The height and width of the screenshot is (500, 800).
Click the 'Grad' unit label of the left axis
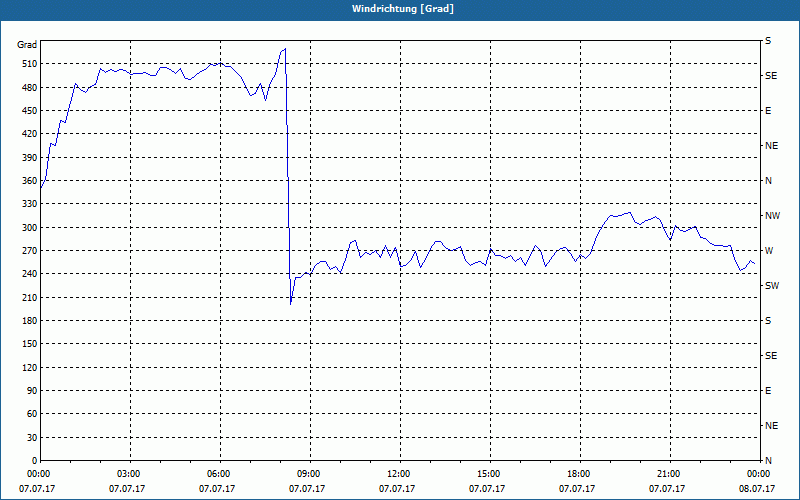pos(27,45)
